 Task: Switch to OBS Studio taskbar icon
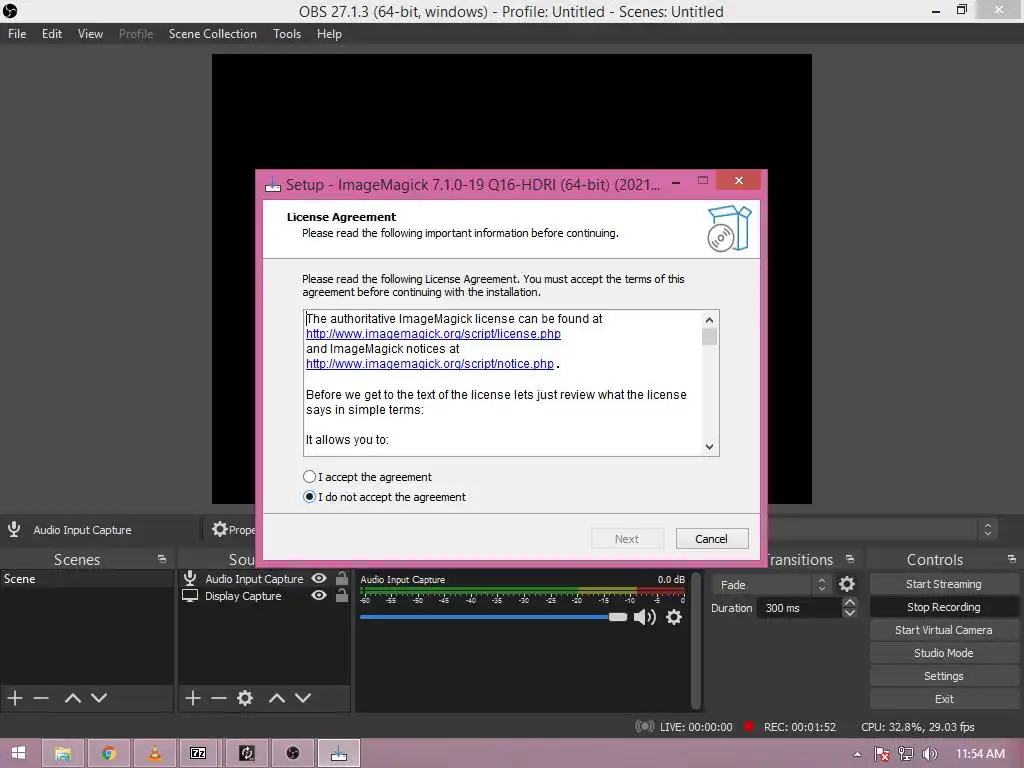pyautogui.click(x=293, y=753)
